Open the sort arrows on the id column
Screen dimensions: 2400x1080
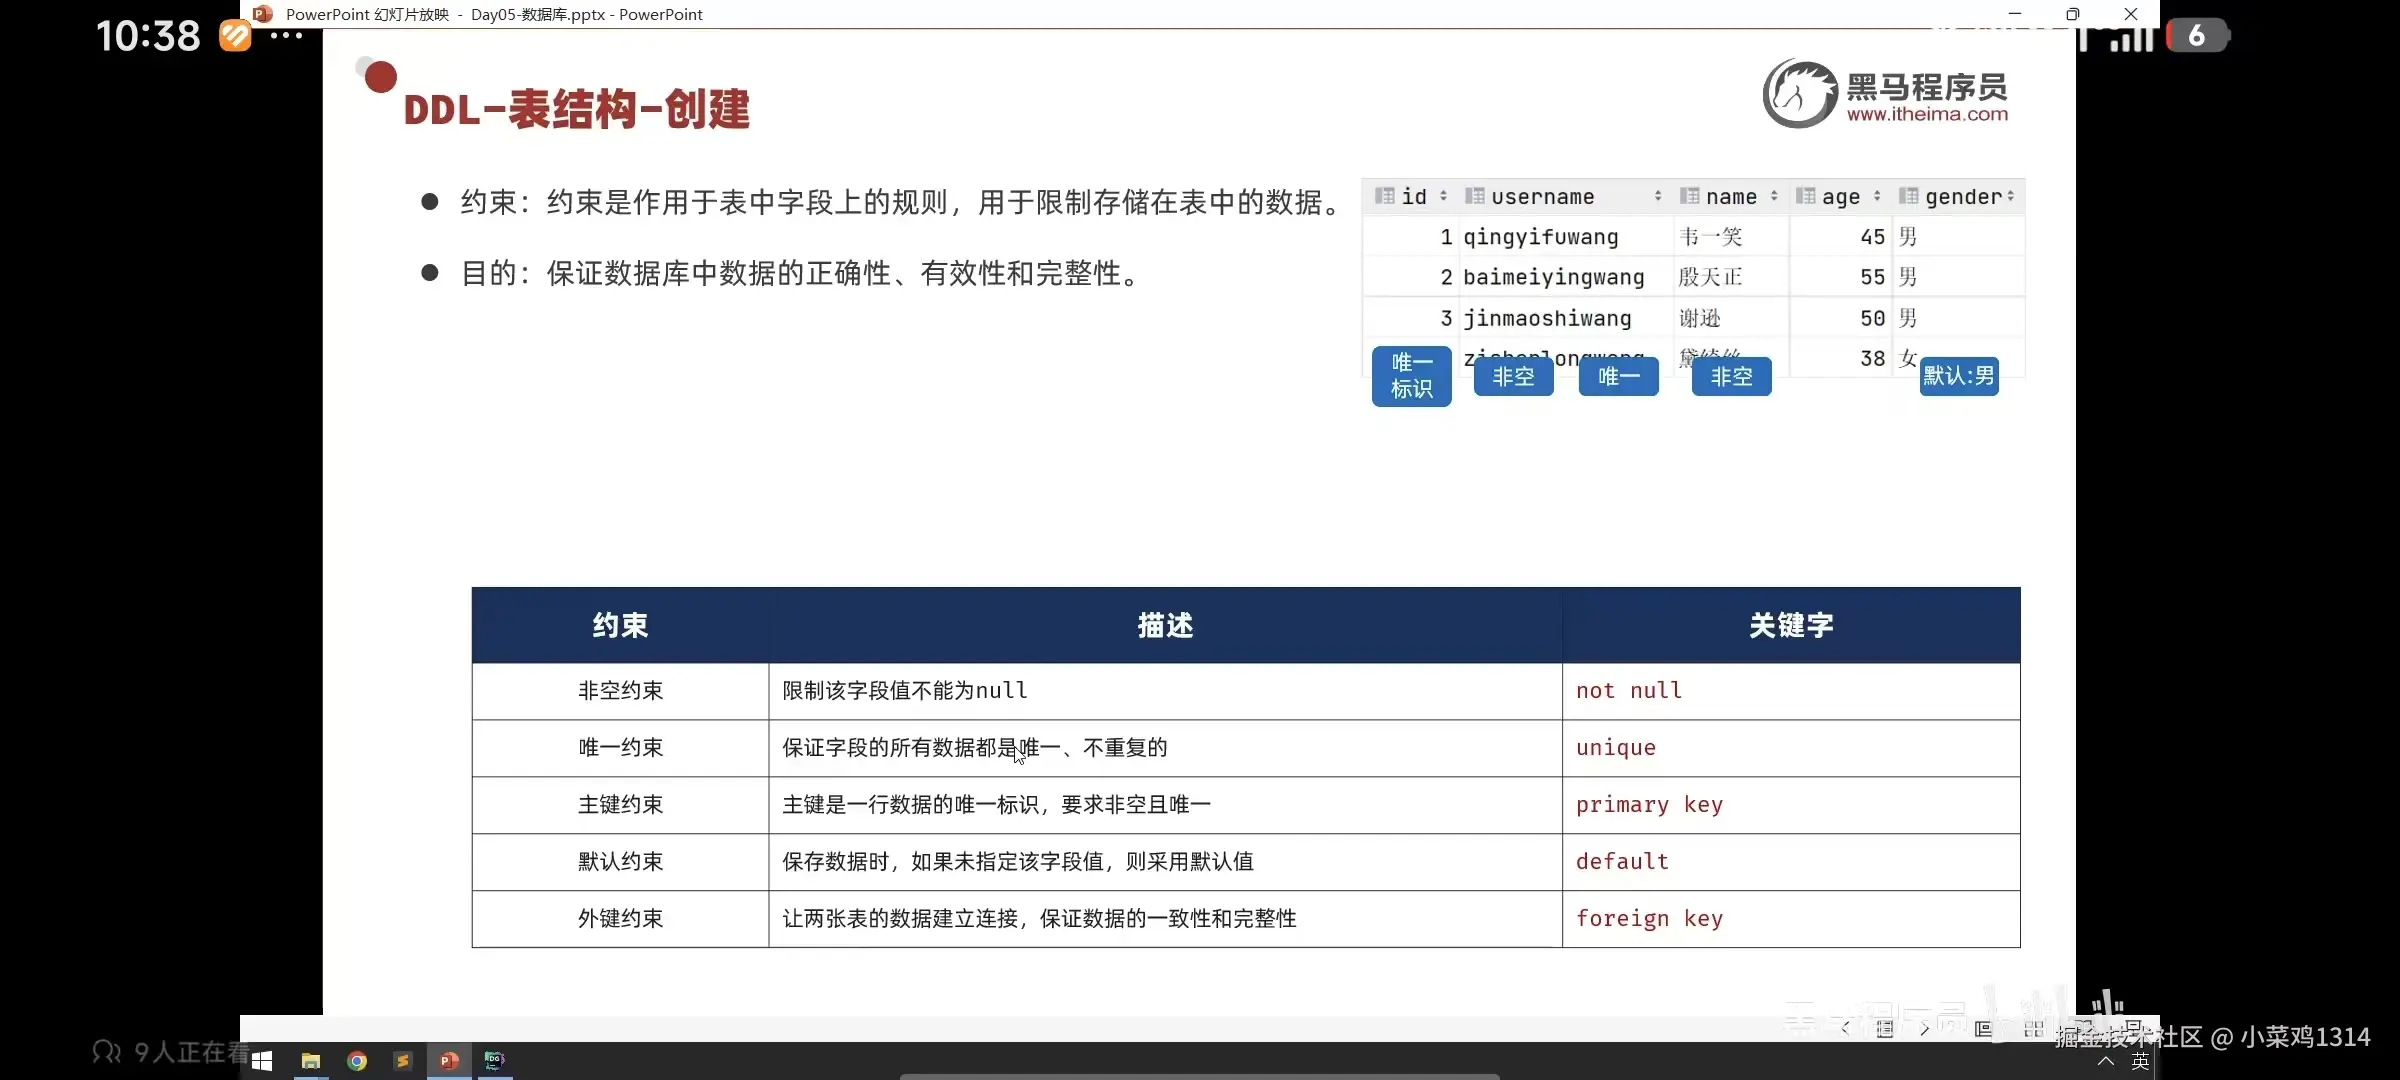[x=1441, y=196]
